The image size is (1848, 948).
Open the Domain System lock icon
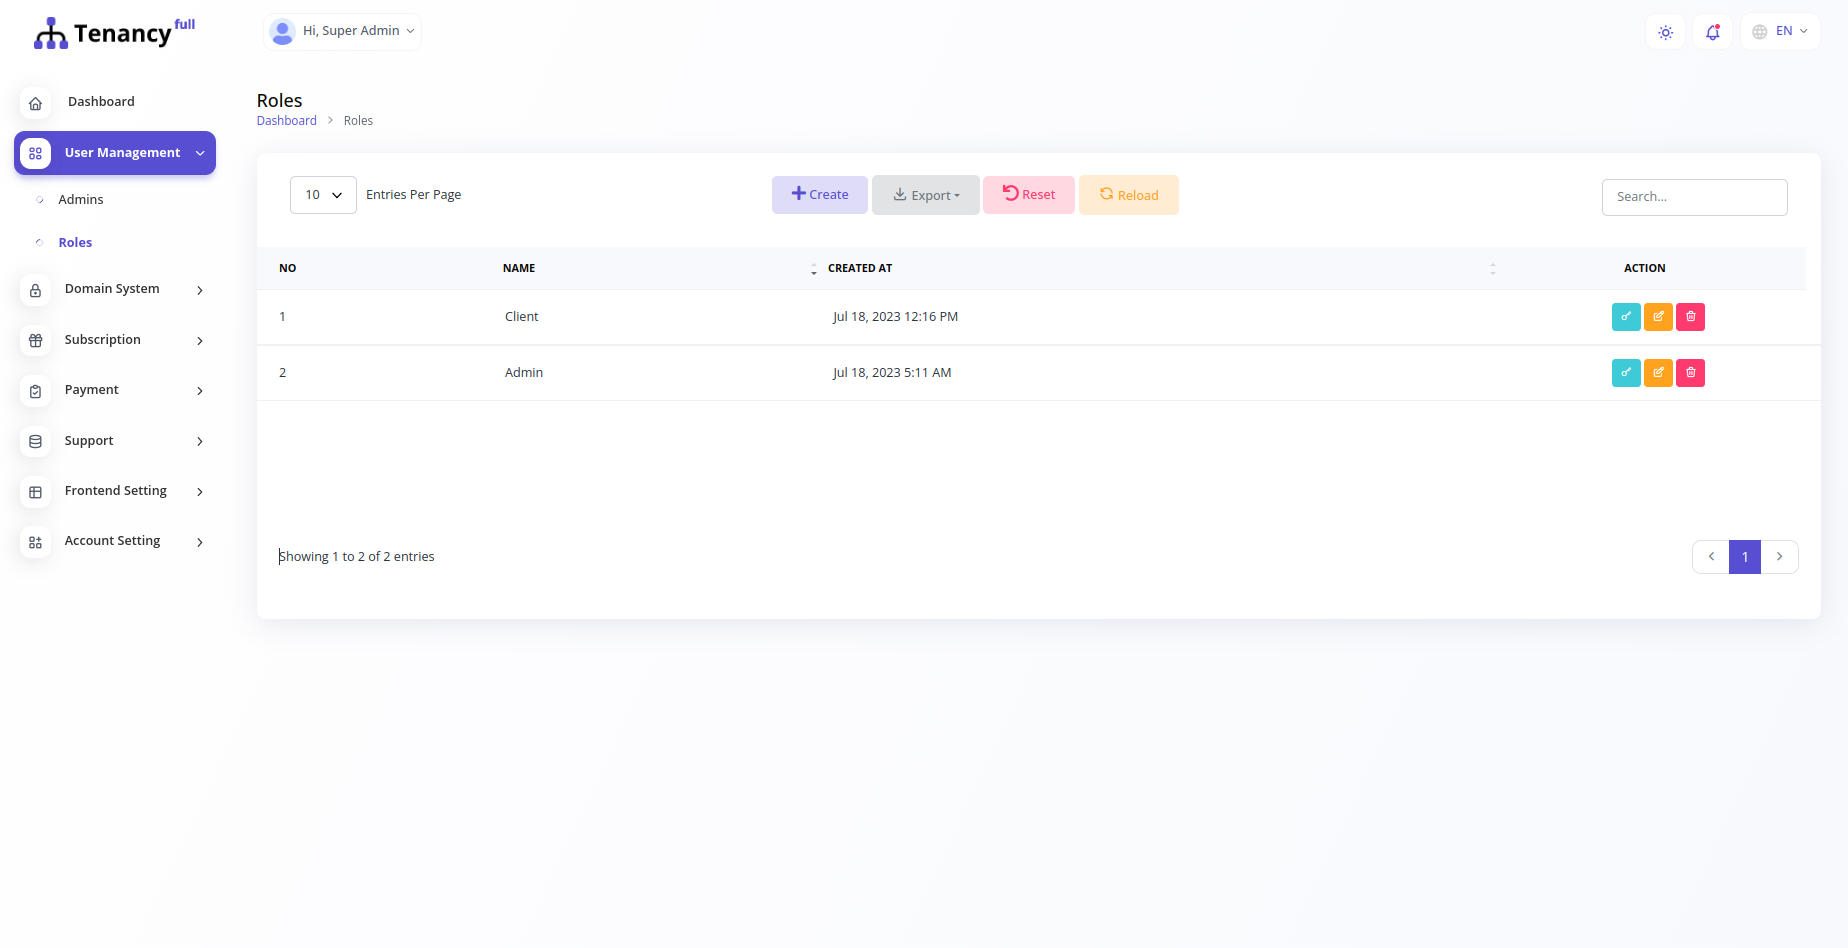pyautogui.click(x=35, y=290)
